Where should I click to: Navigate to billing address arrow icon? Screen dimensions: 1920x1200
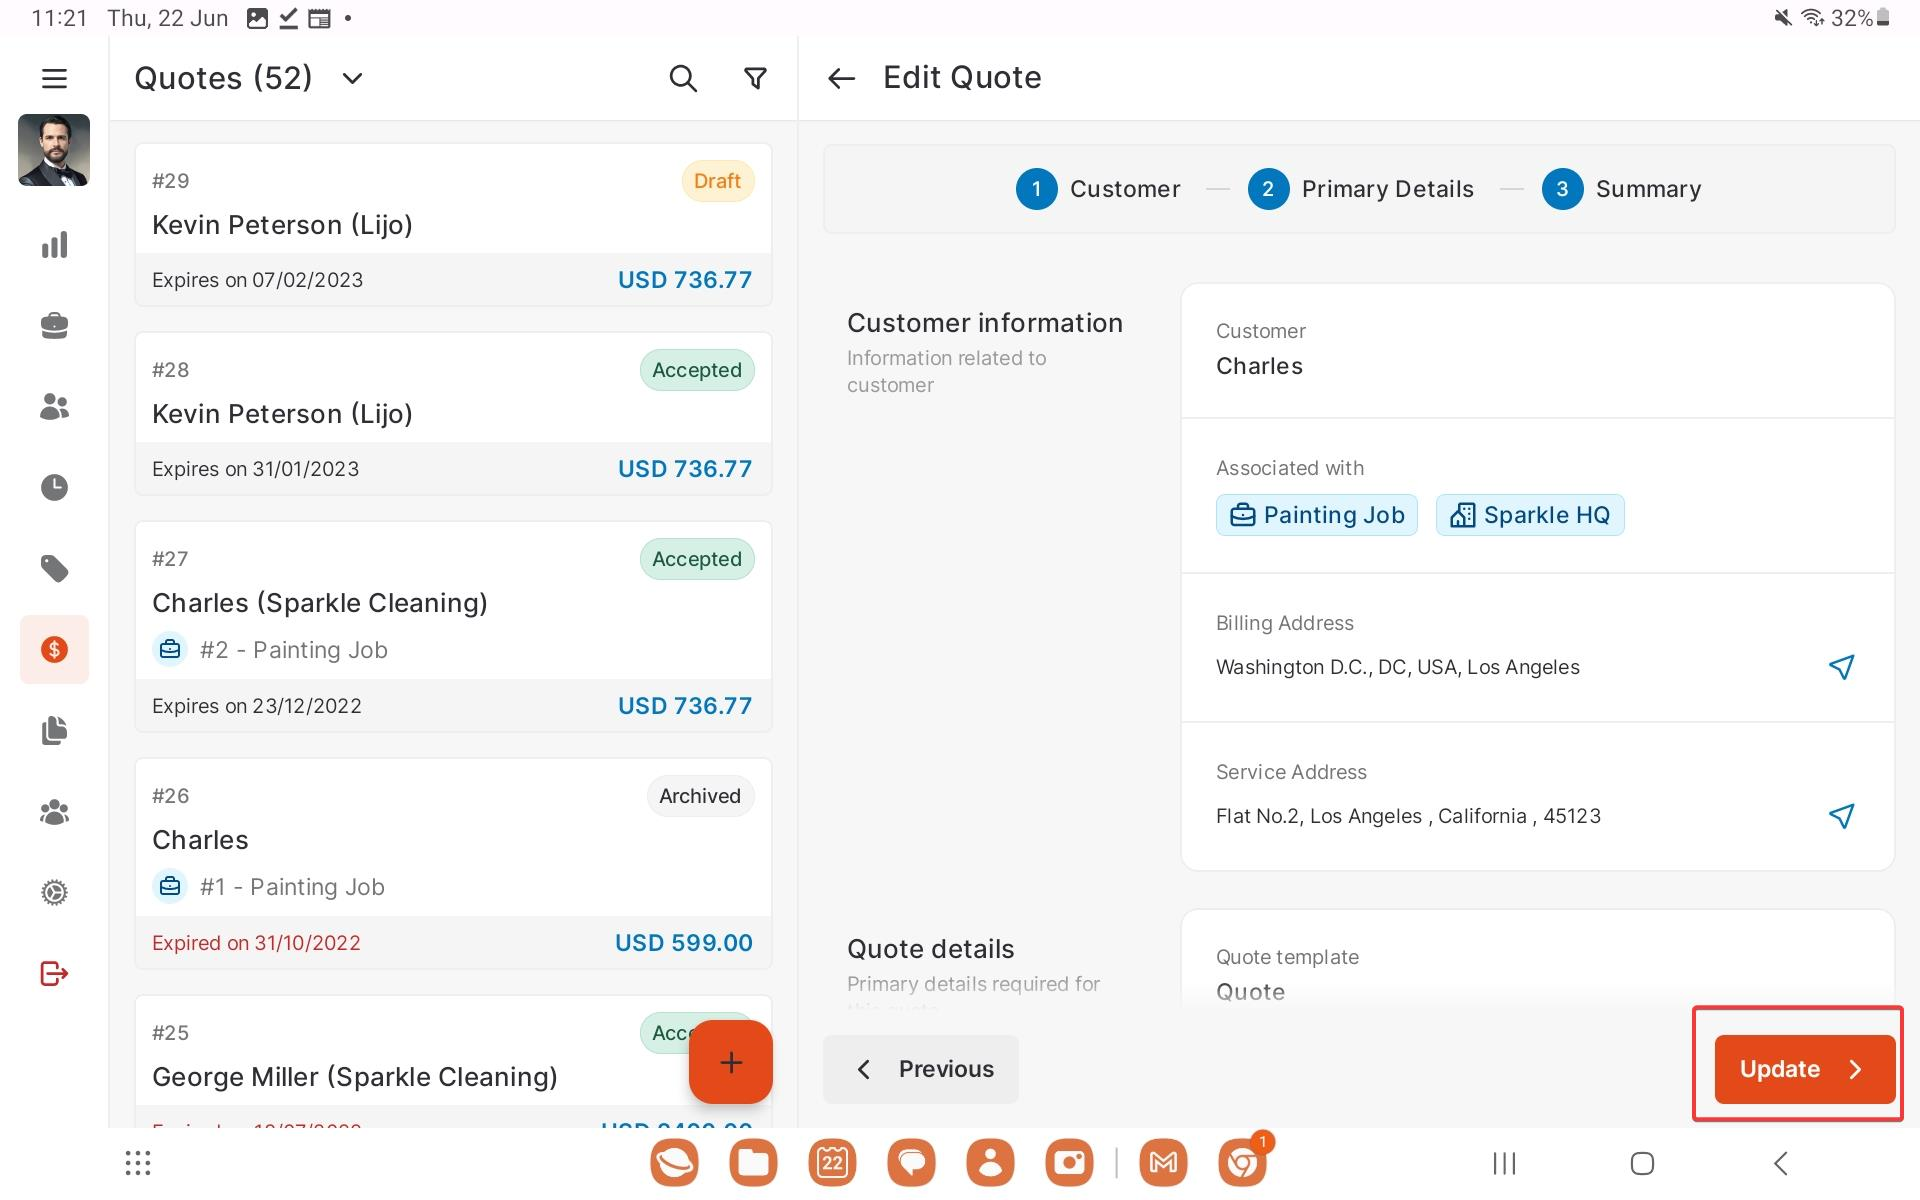pyautogui.click(x=1841, y=667)
